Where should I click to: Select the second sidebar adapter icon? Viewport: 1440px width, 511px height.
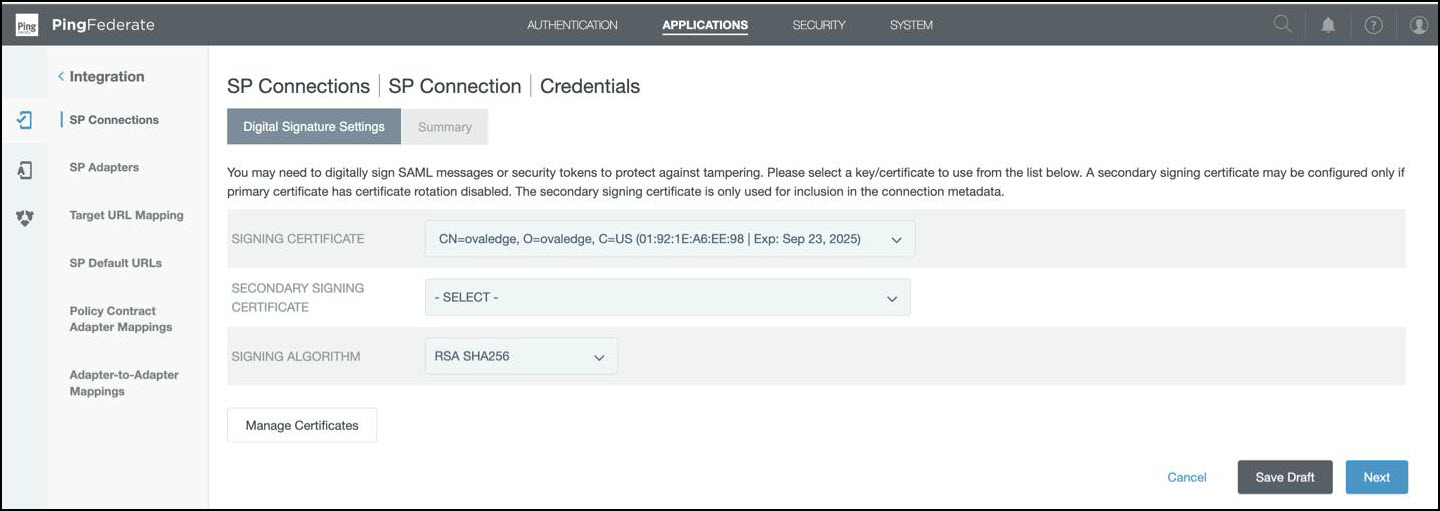coord(25,170)
